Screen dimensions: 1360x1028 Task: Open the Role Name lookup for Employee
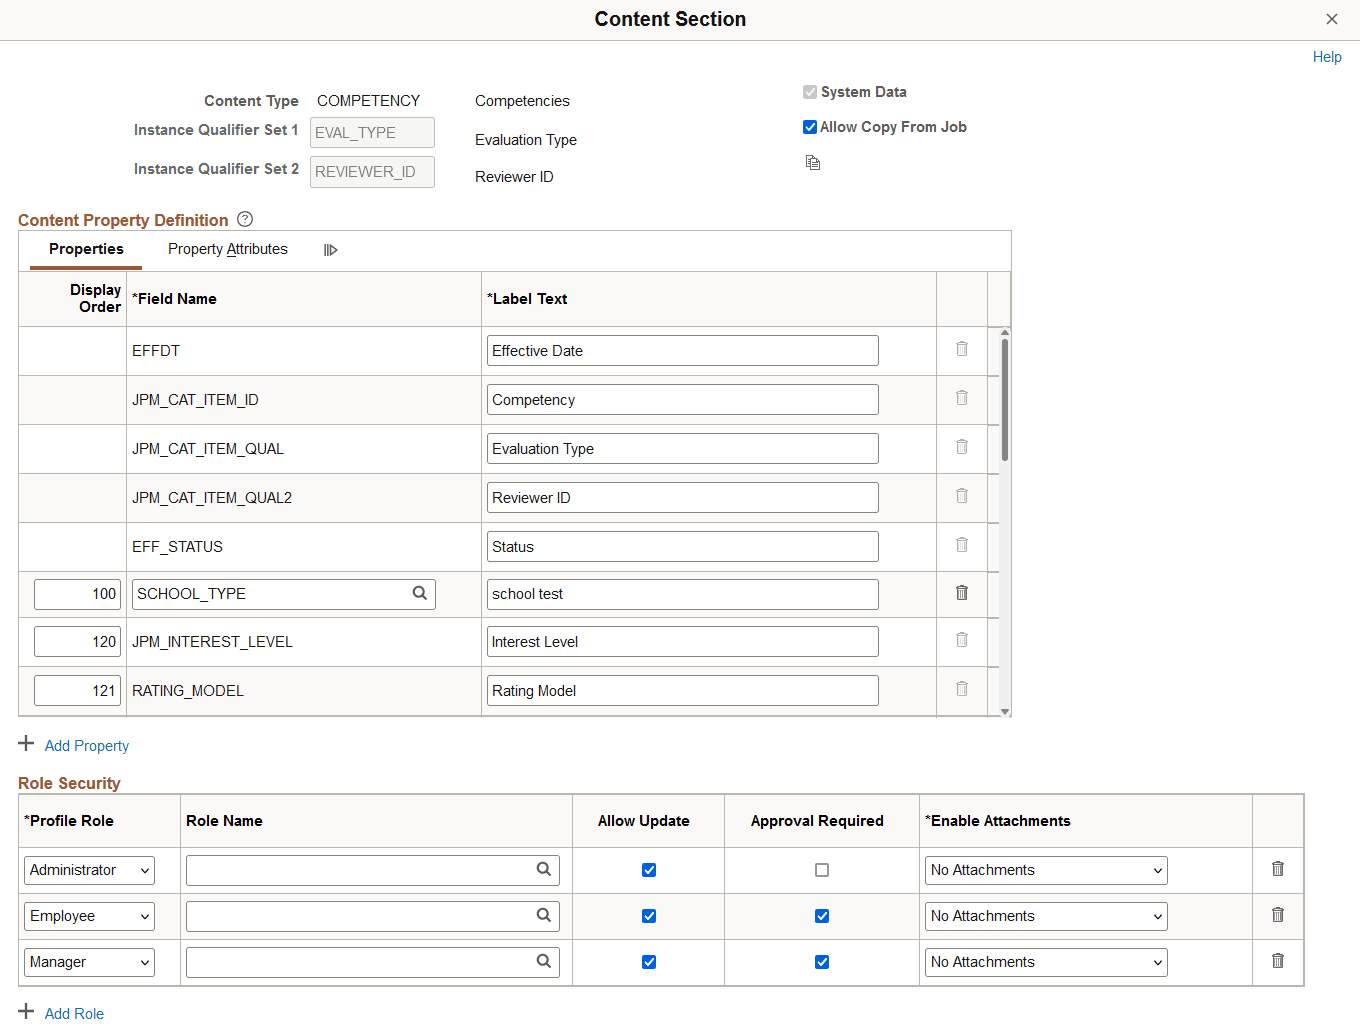point(544,916)
